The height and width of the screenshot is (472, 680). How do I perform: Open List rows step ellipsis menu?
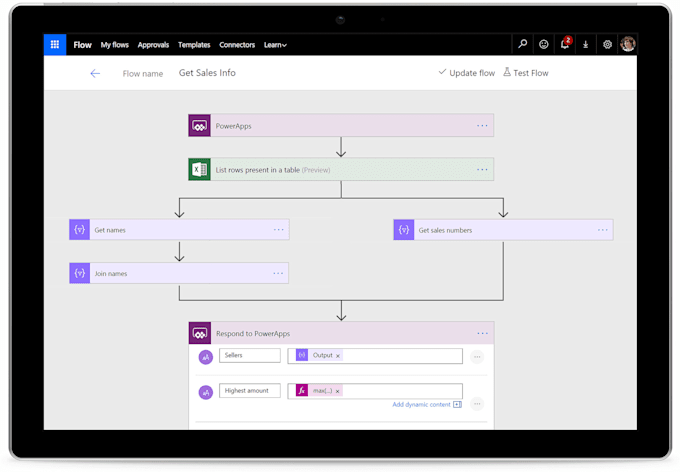482,170
